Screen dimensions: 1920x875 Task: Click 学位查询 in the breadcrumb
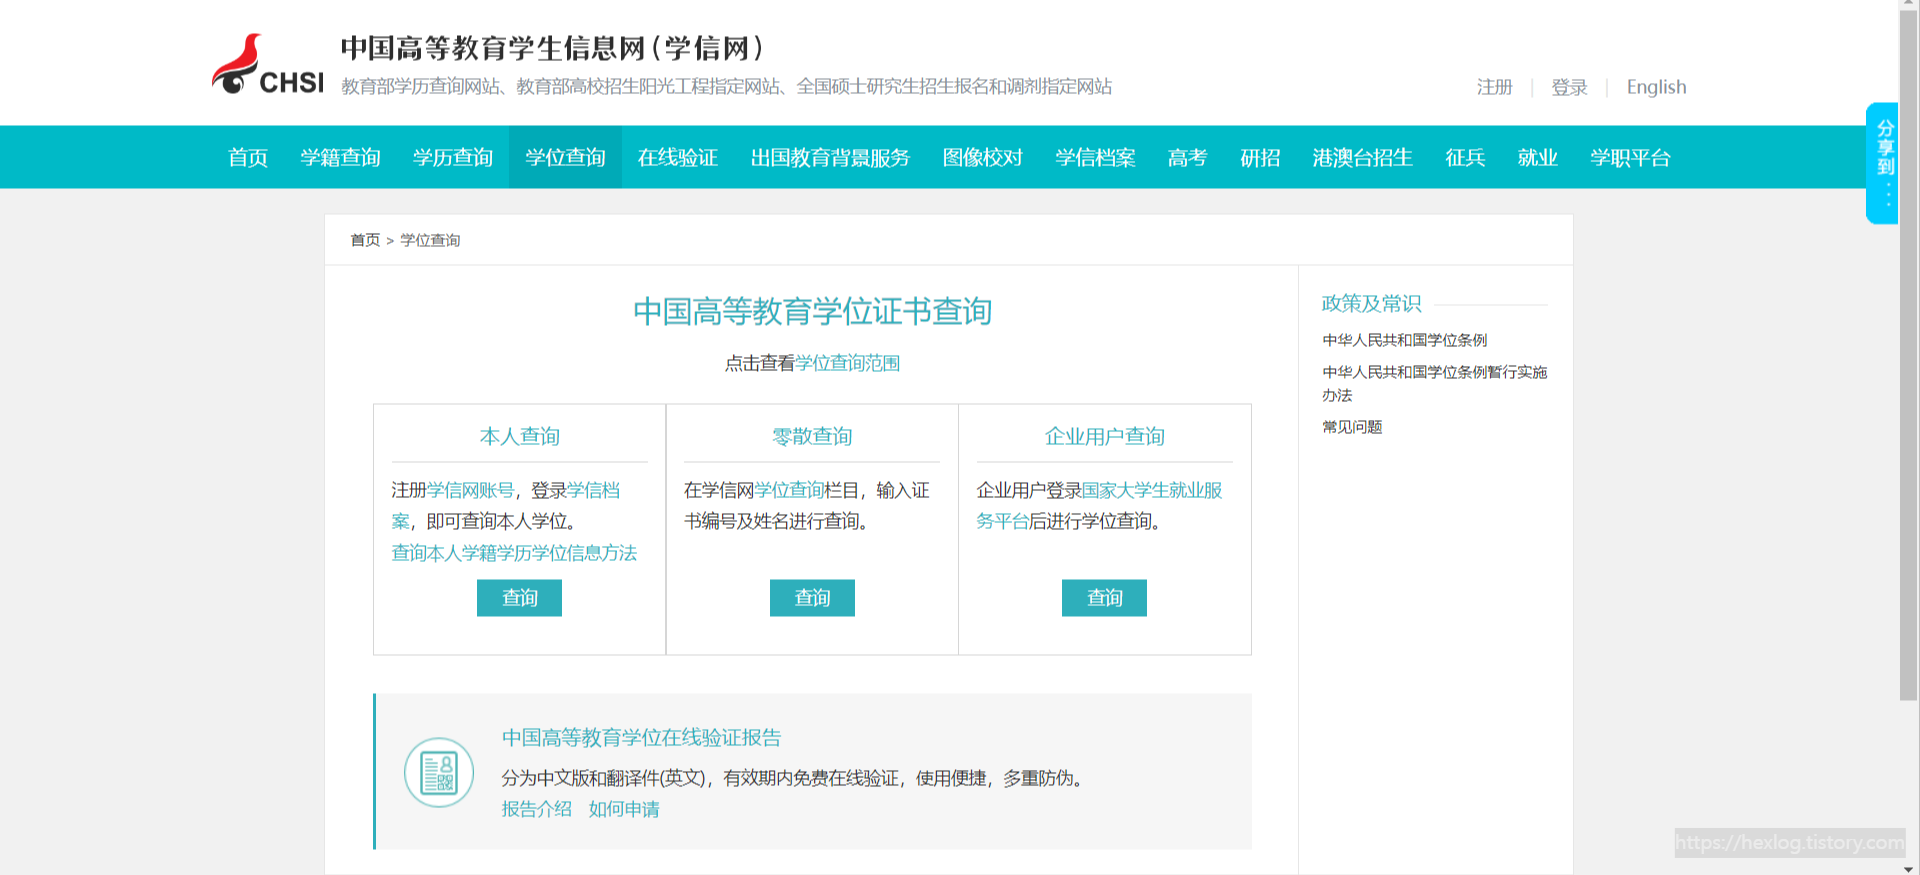point(430,240)
